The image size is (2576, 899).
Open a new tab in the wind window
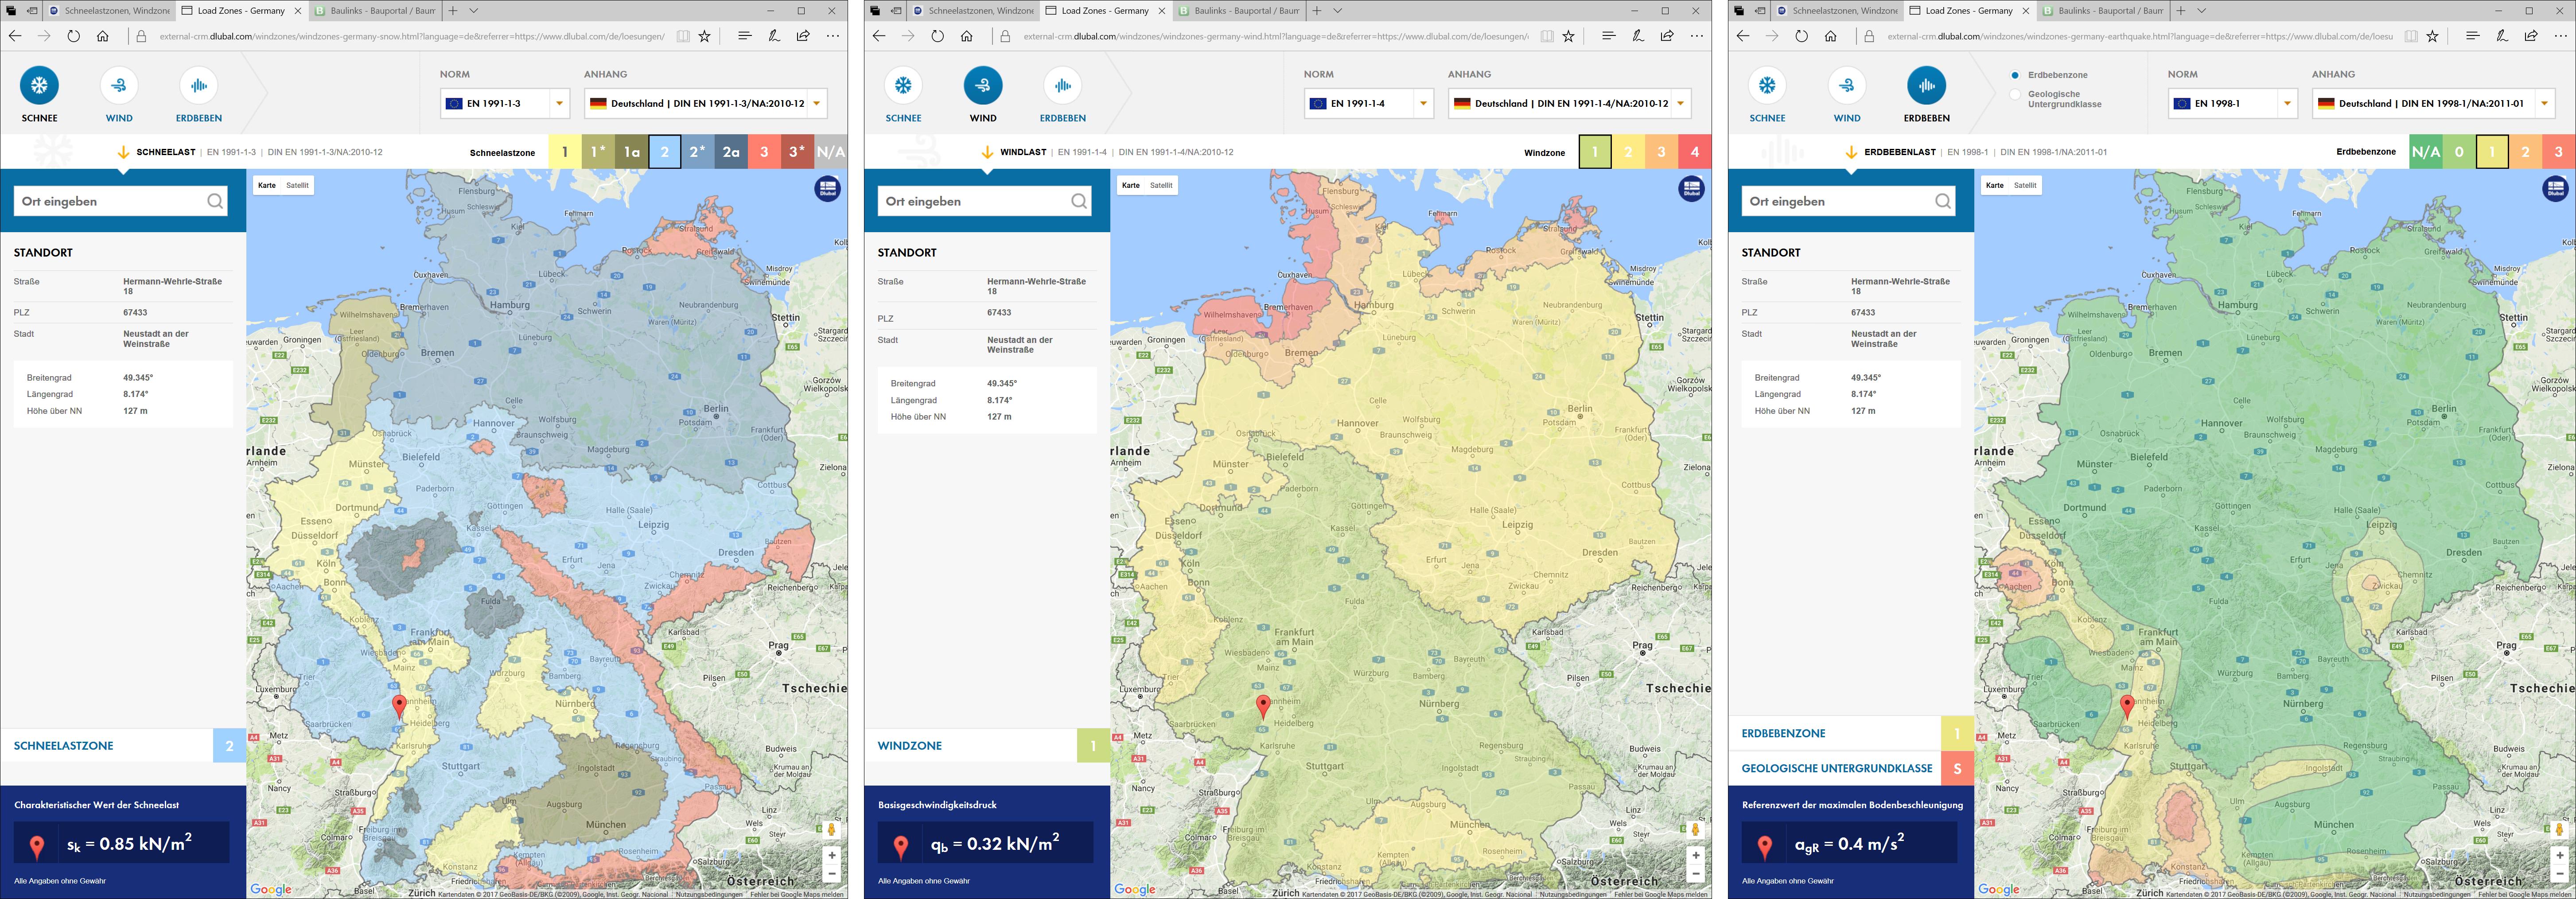[1317, 11]
